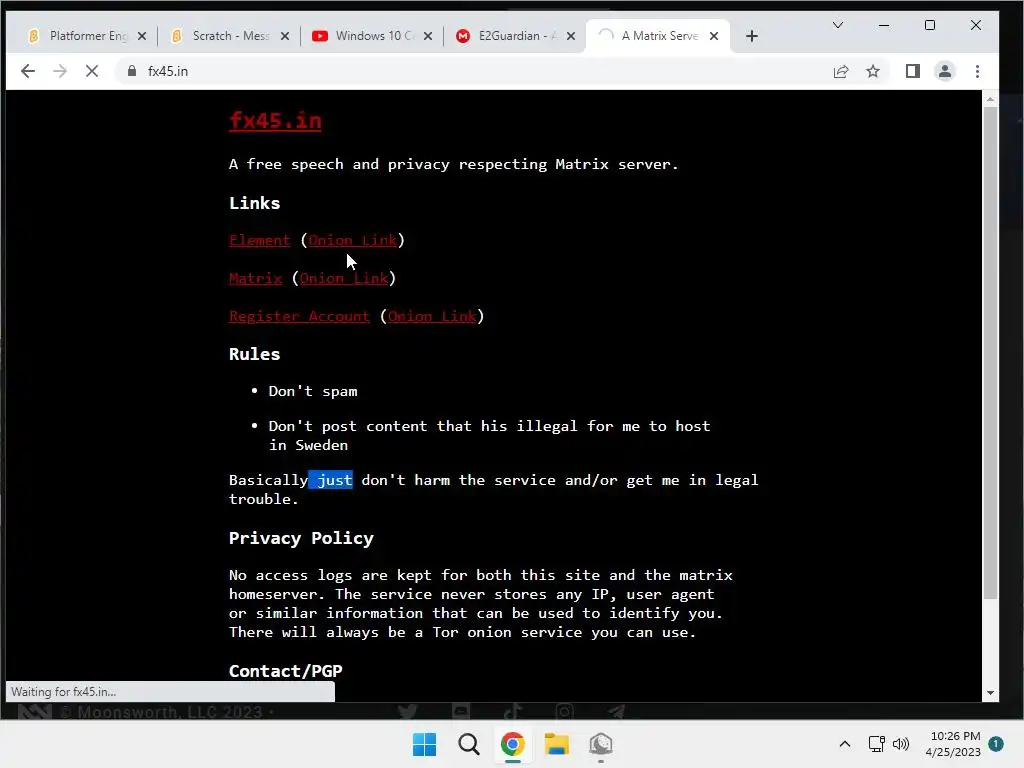Open the Element link

point(259,240)
